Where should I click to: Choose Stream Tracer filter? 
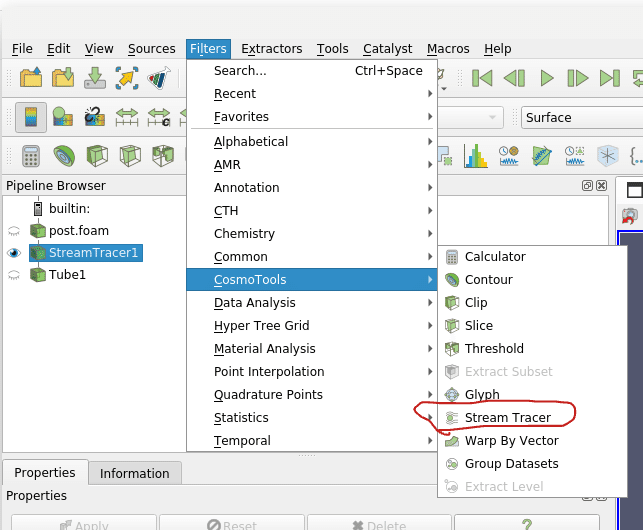532,418
